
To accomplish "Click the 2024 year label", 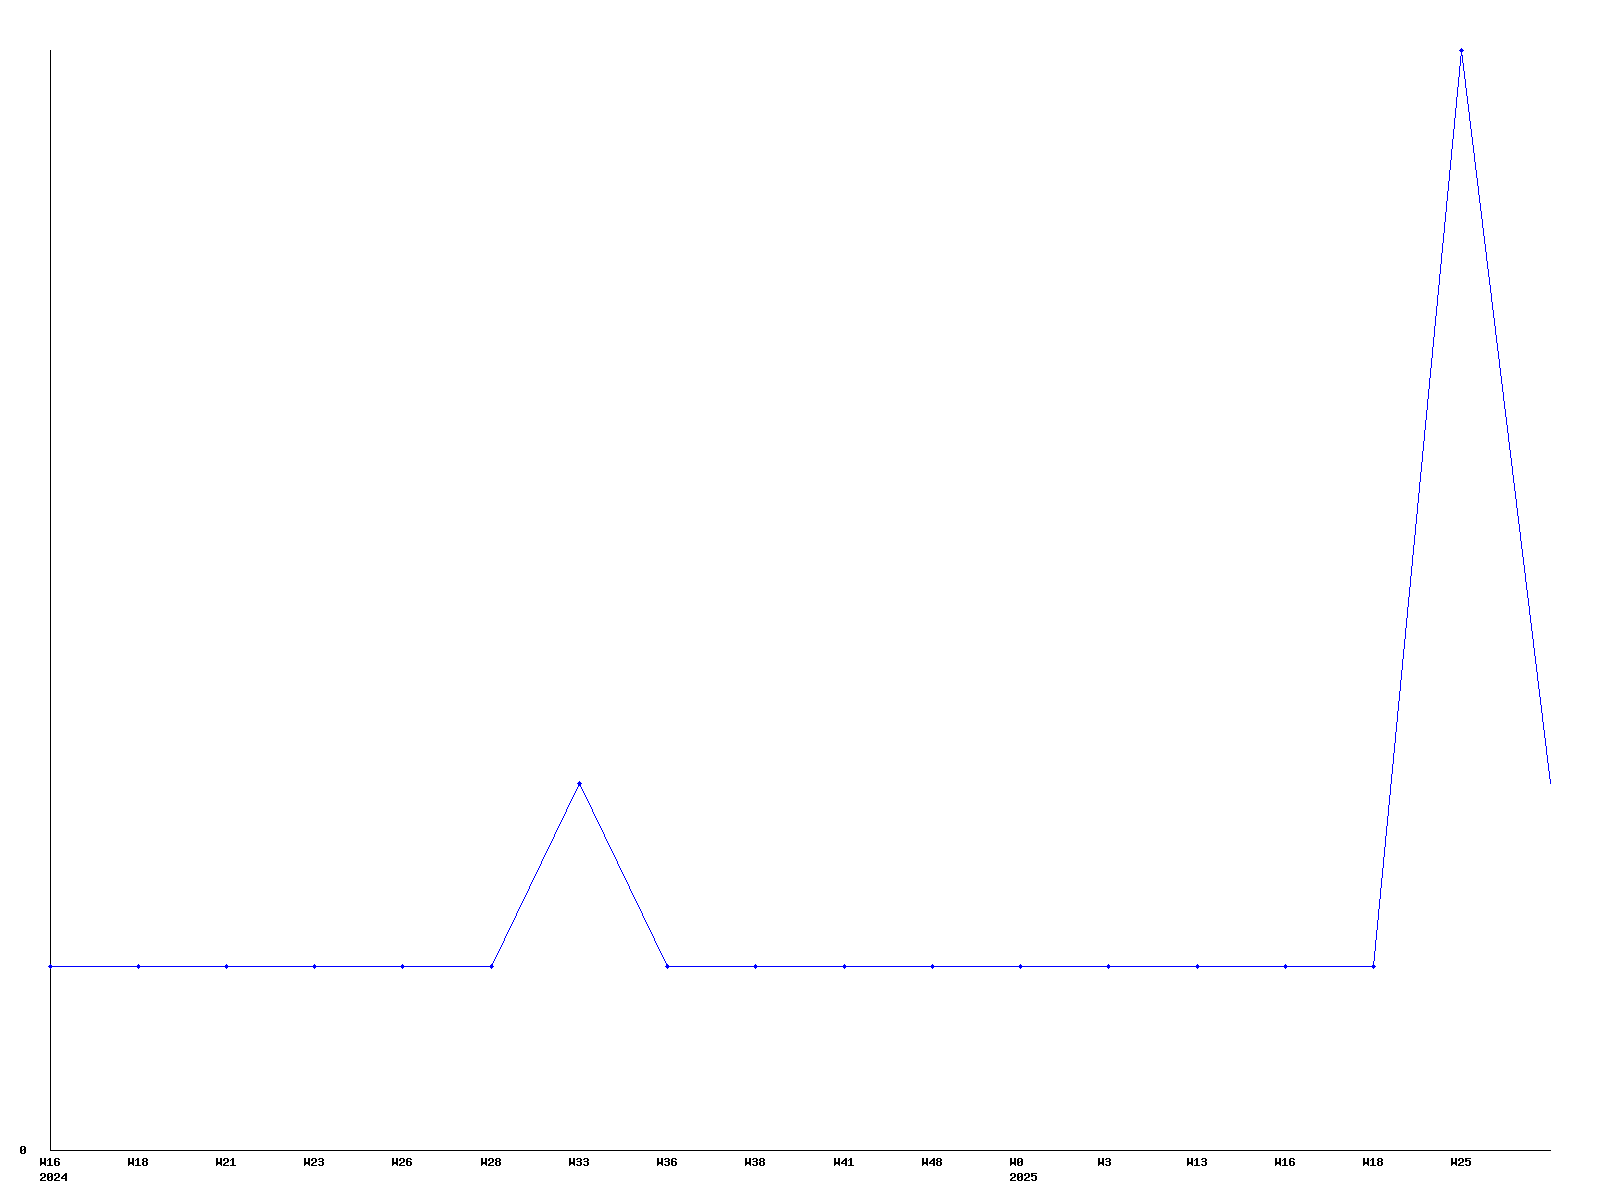I will coord(53,1177).
